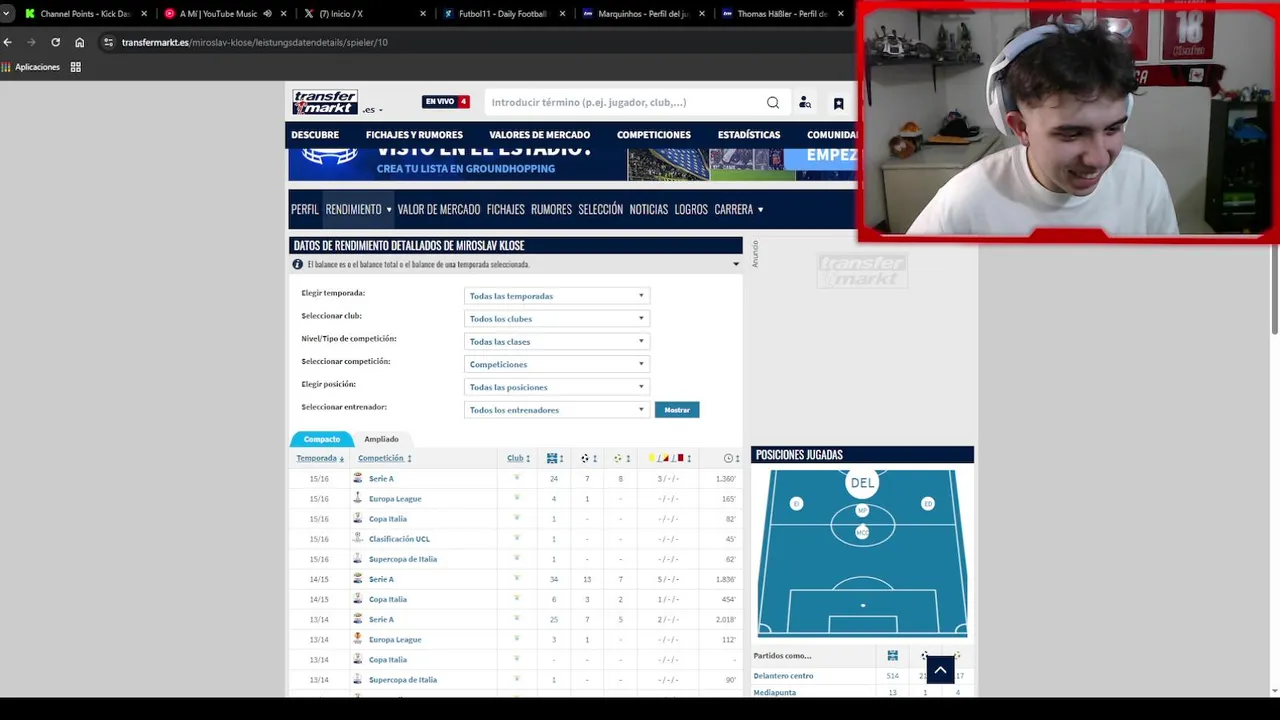The width and height of the screenshot is (1280, 720).
Task: Open the .es country selector
Action: pyautogui.click(x=373, y=110)
